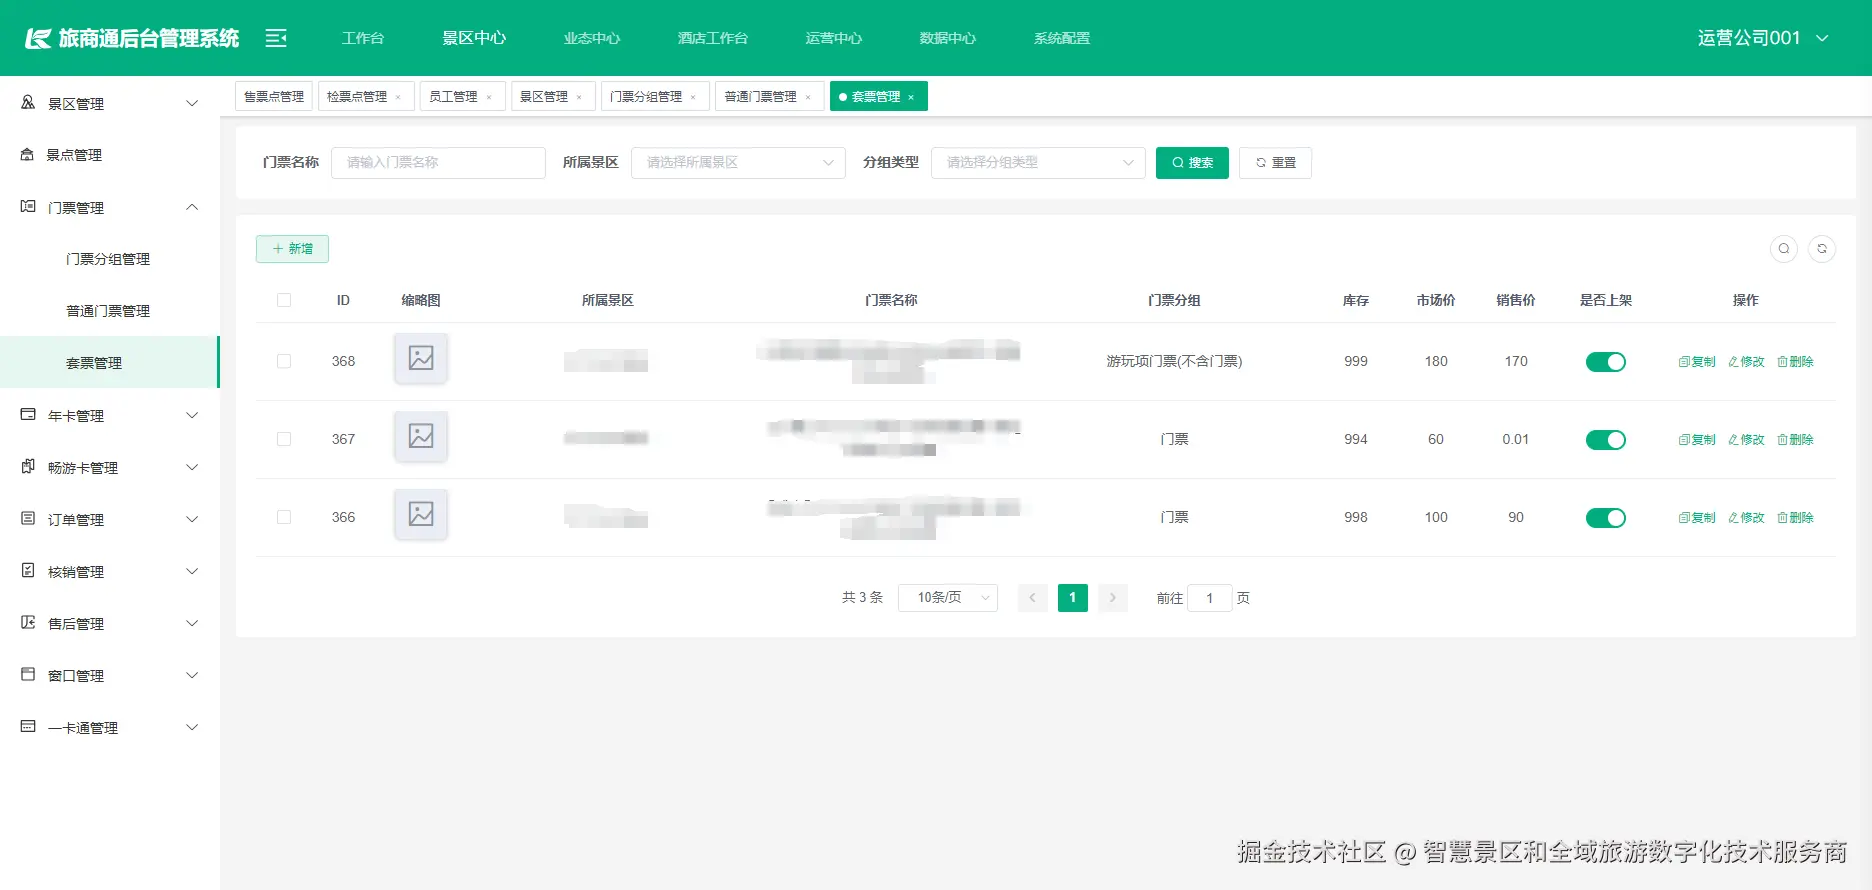Collapse the sidebar with the hamburger icon

click(x=276, y=38)
